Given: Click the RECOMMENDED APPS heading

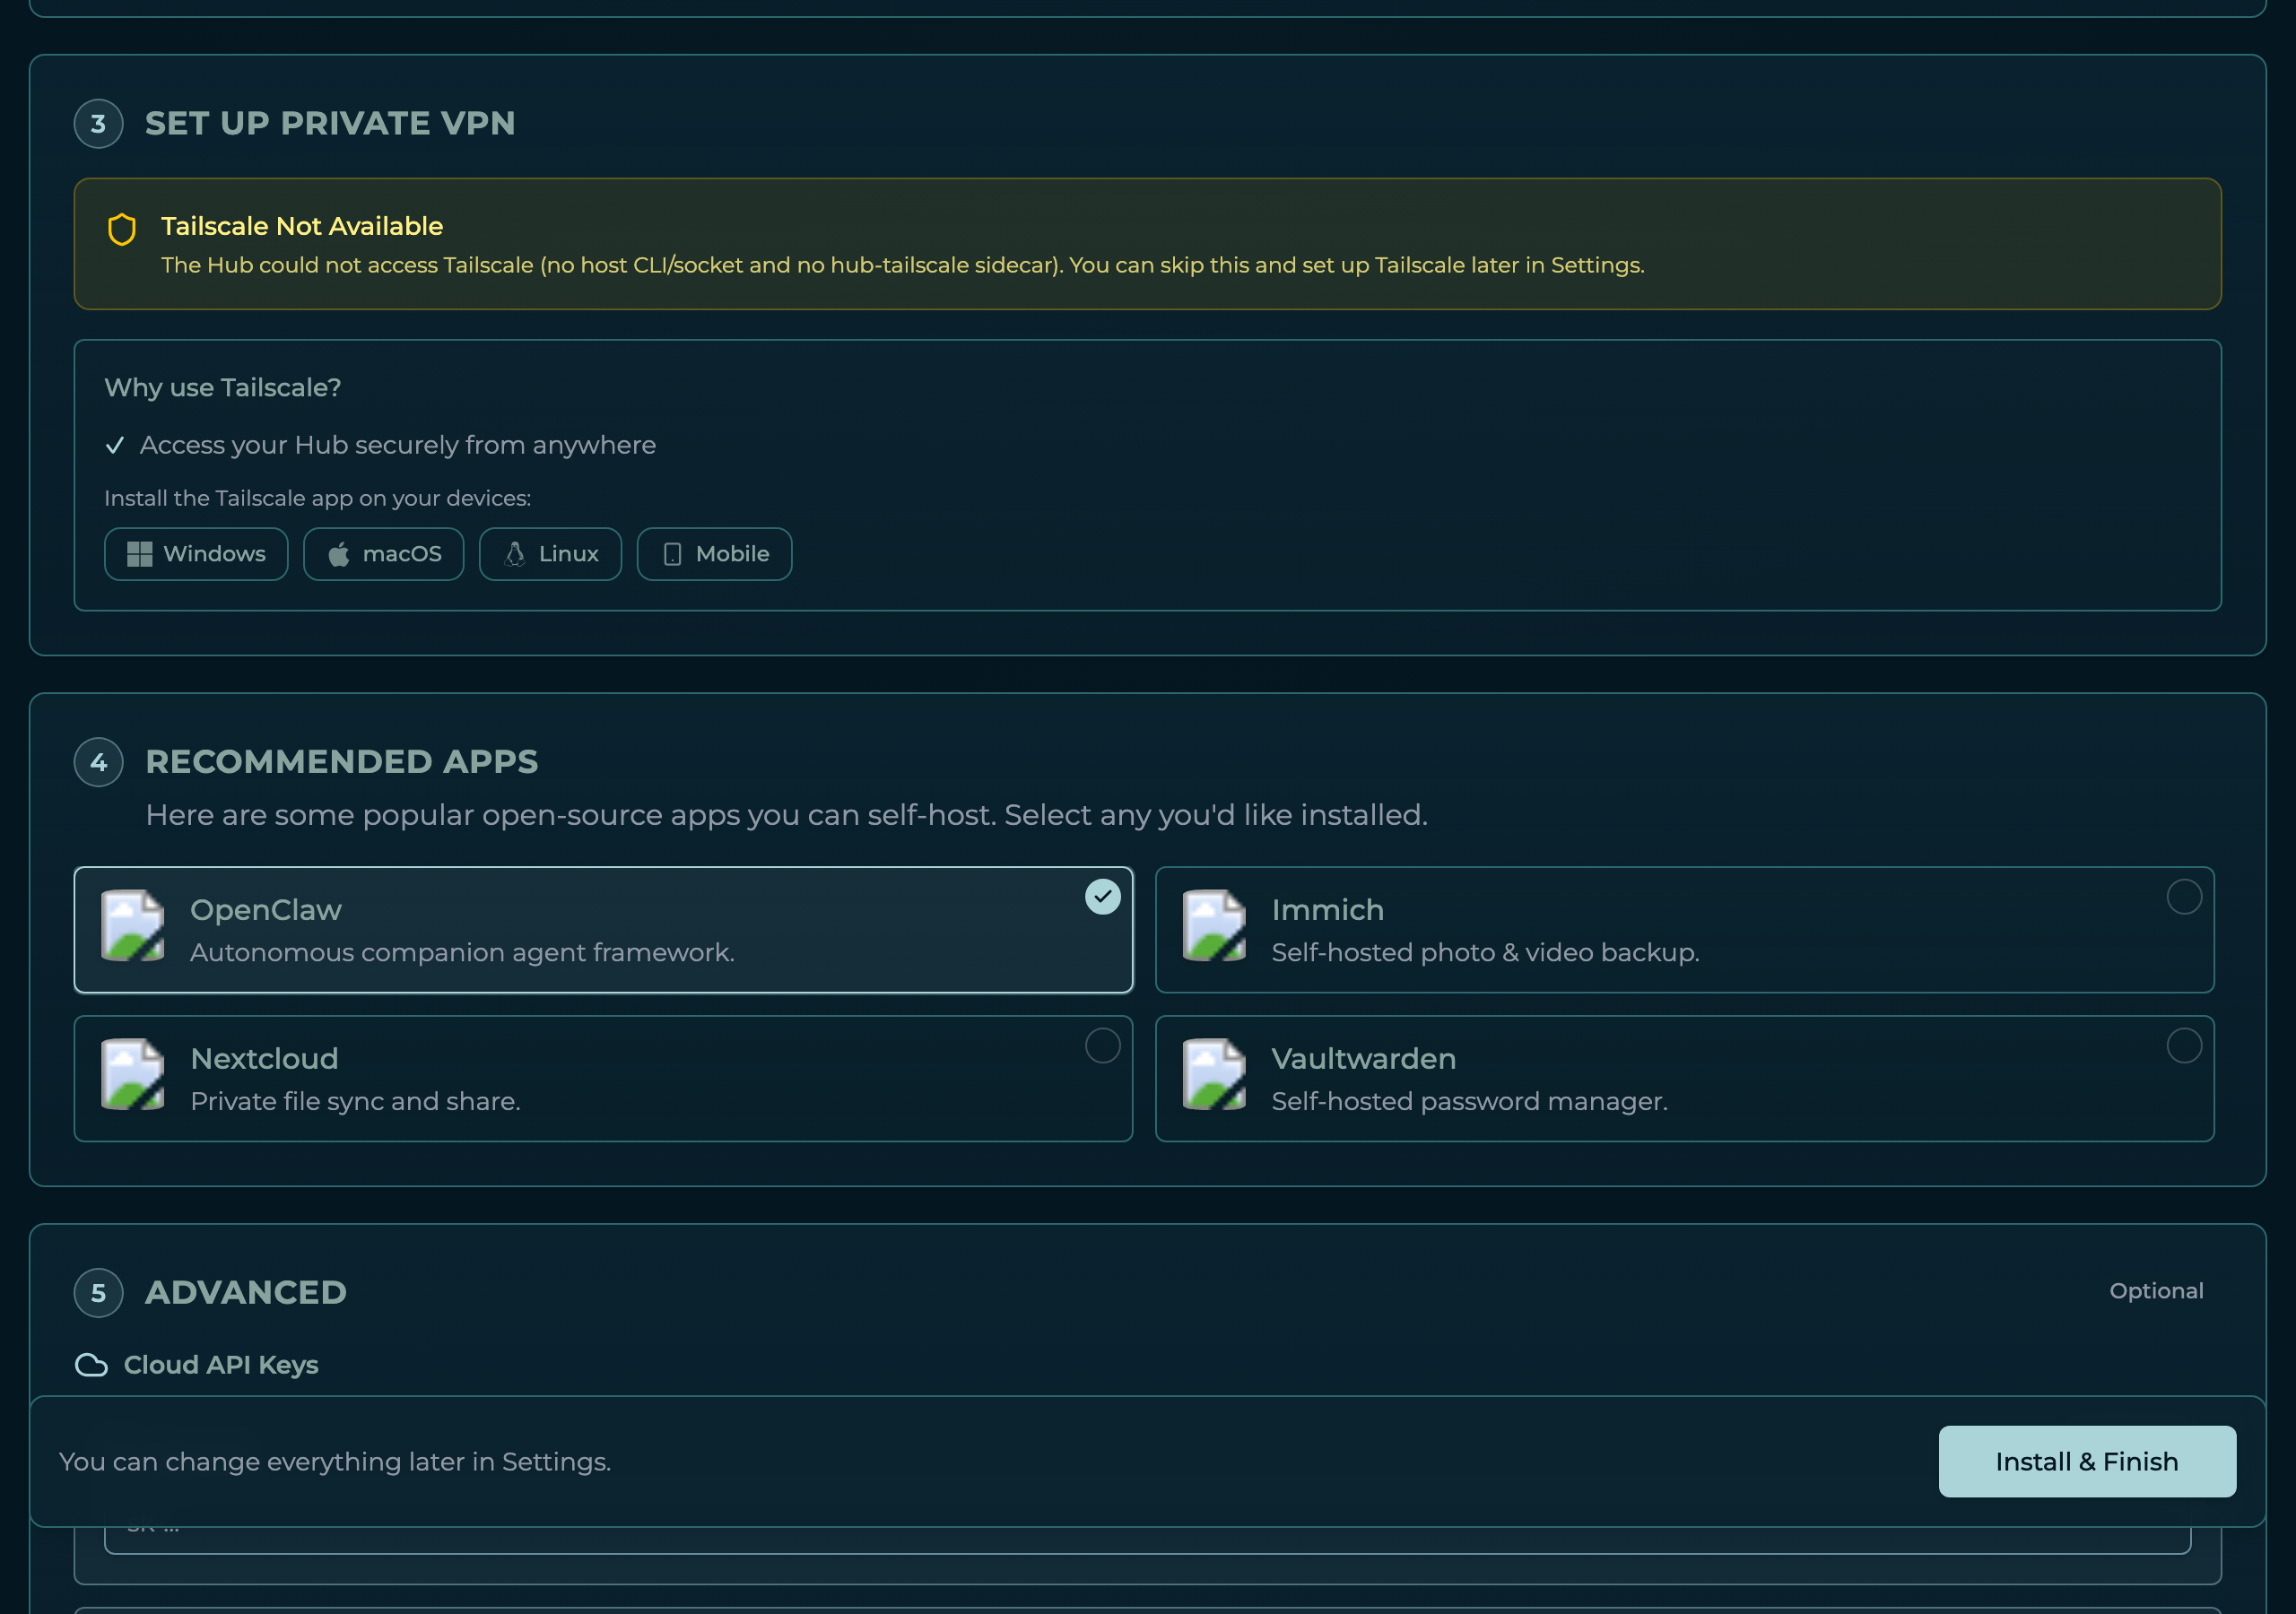Looking at the screenshot, I should pos(342,762).
